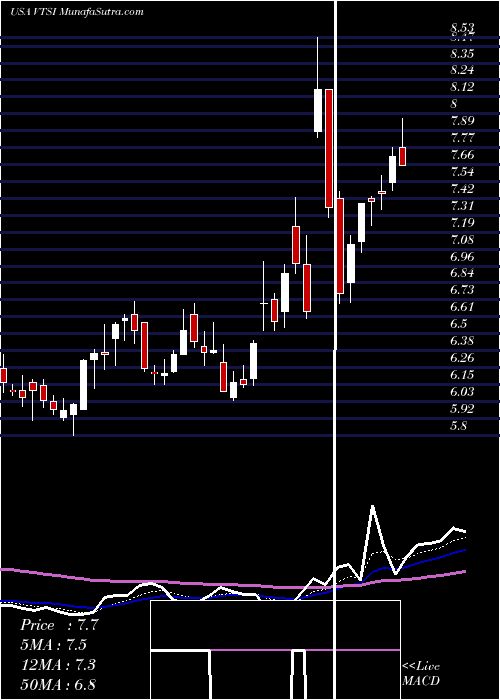Click the 5MA : 7.5 readout
This screenshot has height=700, width=500.
(53, 645)
